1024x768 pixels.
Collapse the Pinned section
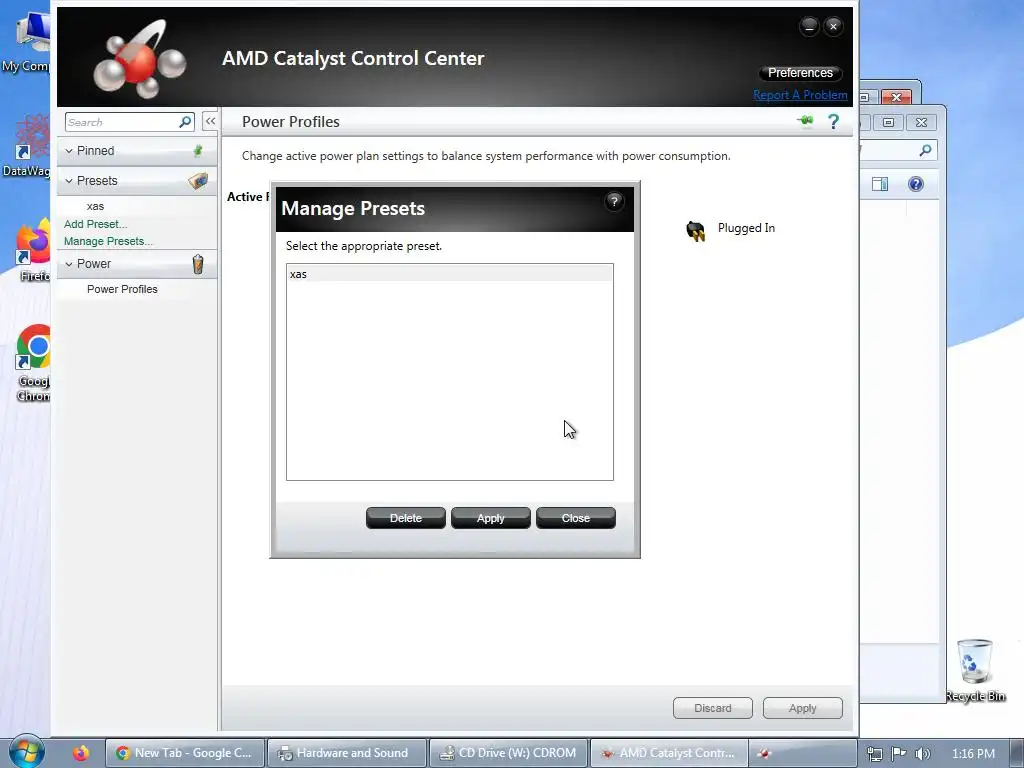(x=69, y=151)
